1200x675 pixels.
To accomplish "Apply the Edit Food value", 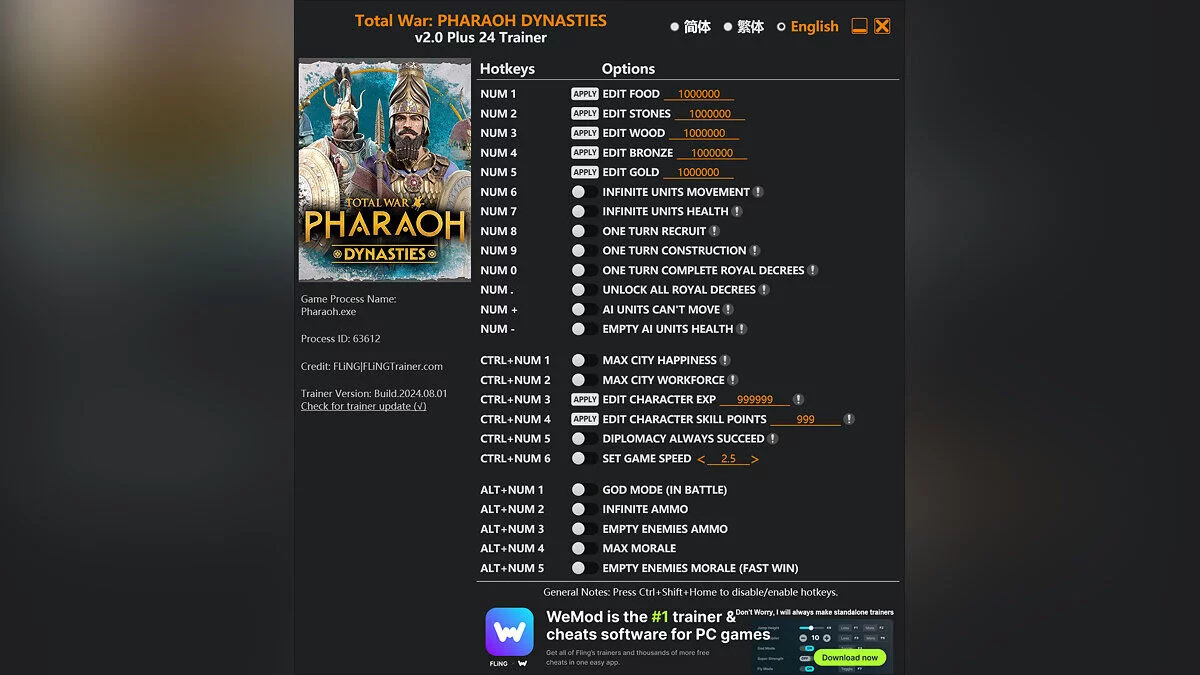I will coord(585,94).
